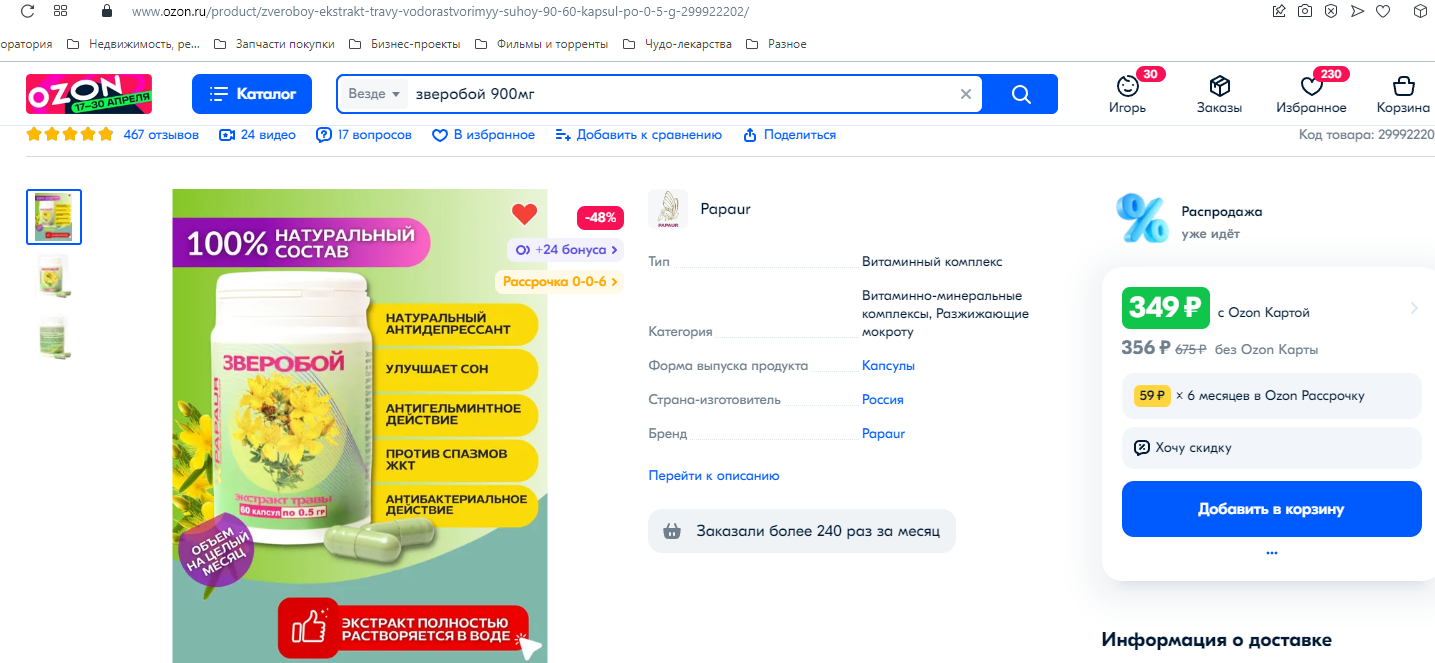
Task: Open the Корзина cart icon
Action: click(x=1403, y=94)
